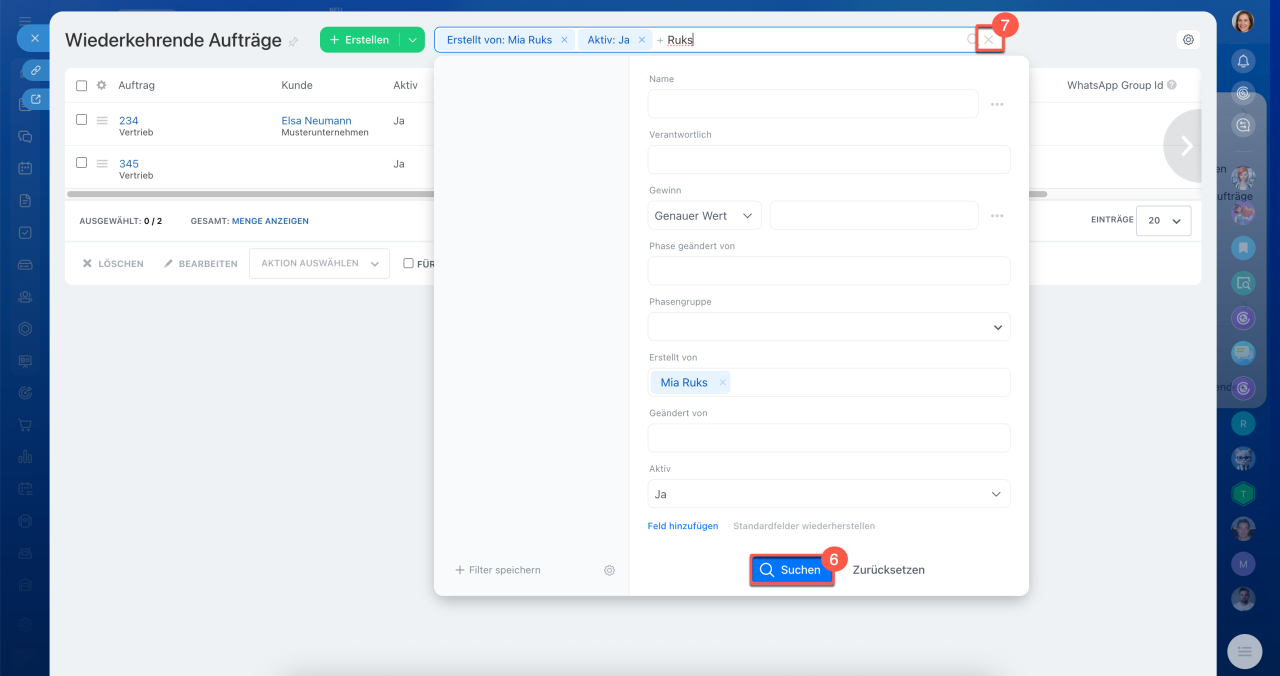Viewport: 1280px width, 676px height.
Task: Select the checkbox for order 234
Action: (x=82, y=120)
